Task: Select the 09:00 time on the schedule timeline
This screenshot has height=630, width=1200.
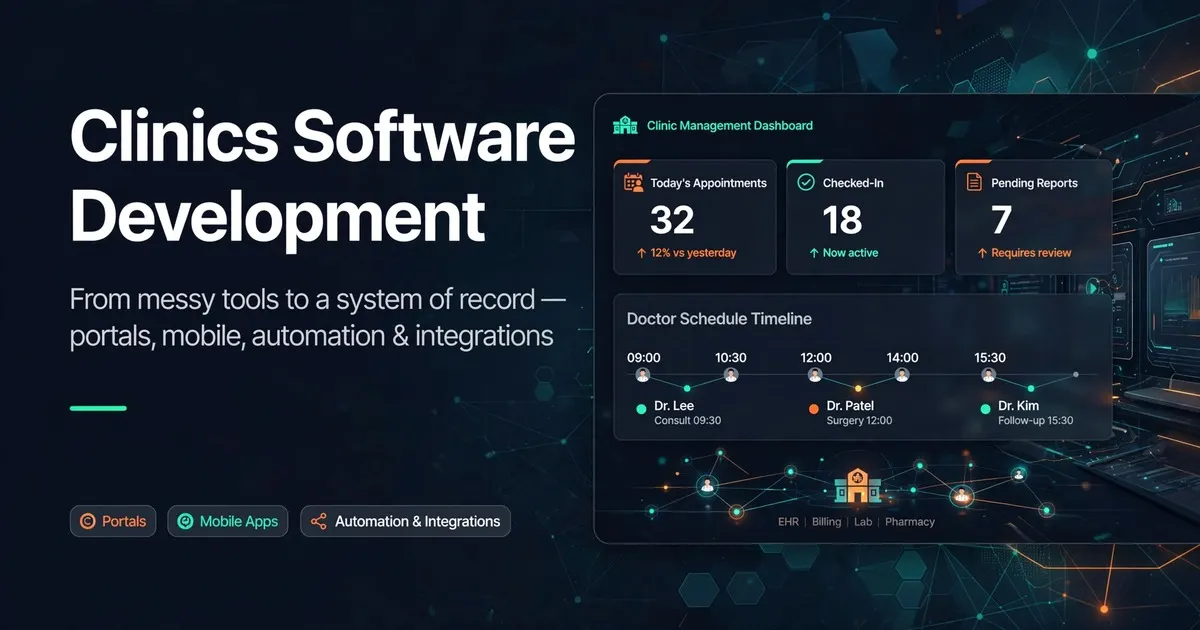Action: pyautogui.click(x=642, y=357)
